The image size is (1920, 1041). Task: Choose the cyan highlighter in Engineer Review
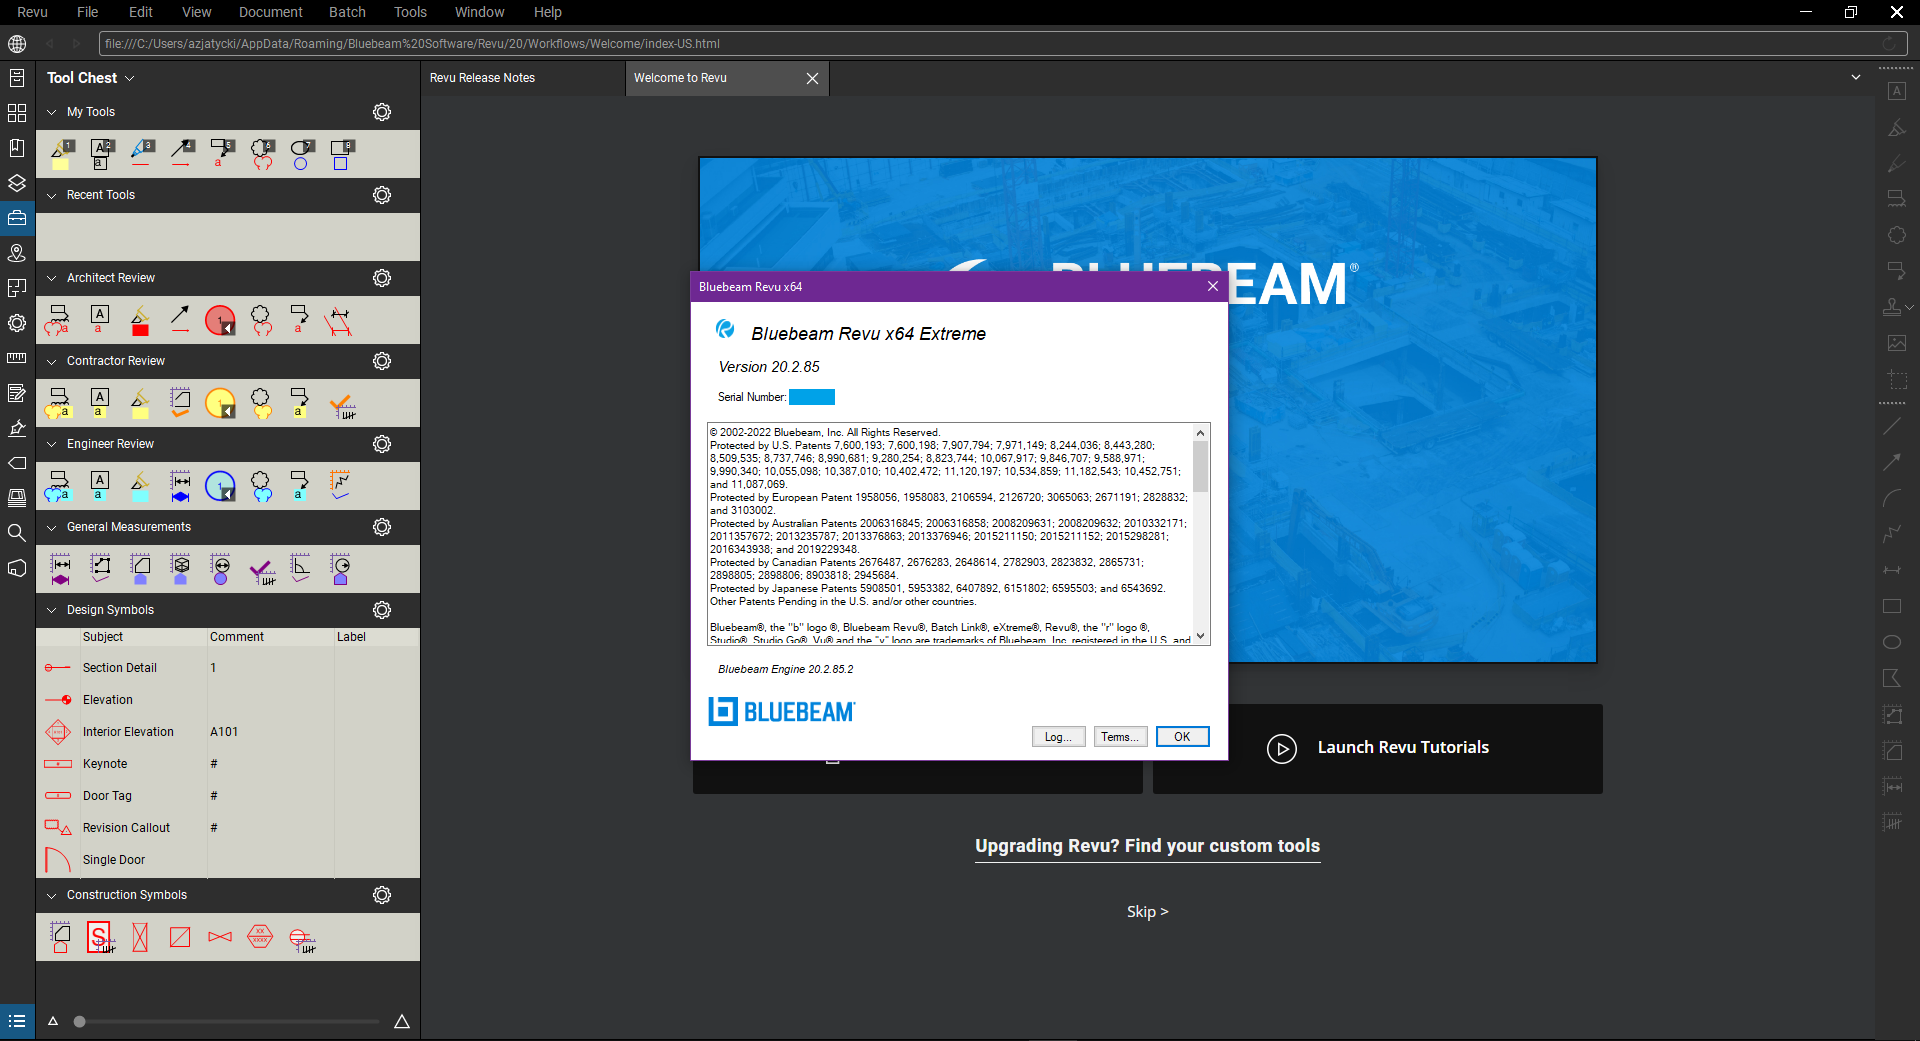point(140,486)
